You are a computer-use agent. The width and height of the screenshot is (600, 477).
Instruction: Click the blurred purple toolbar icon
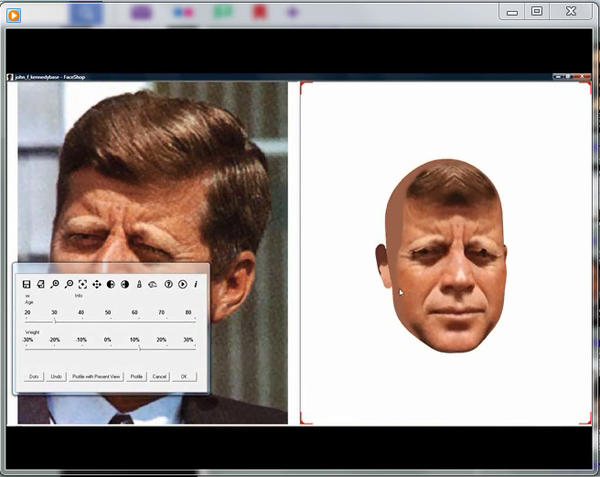[x=141, y=12]
